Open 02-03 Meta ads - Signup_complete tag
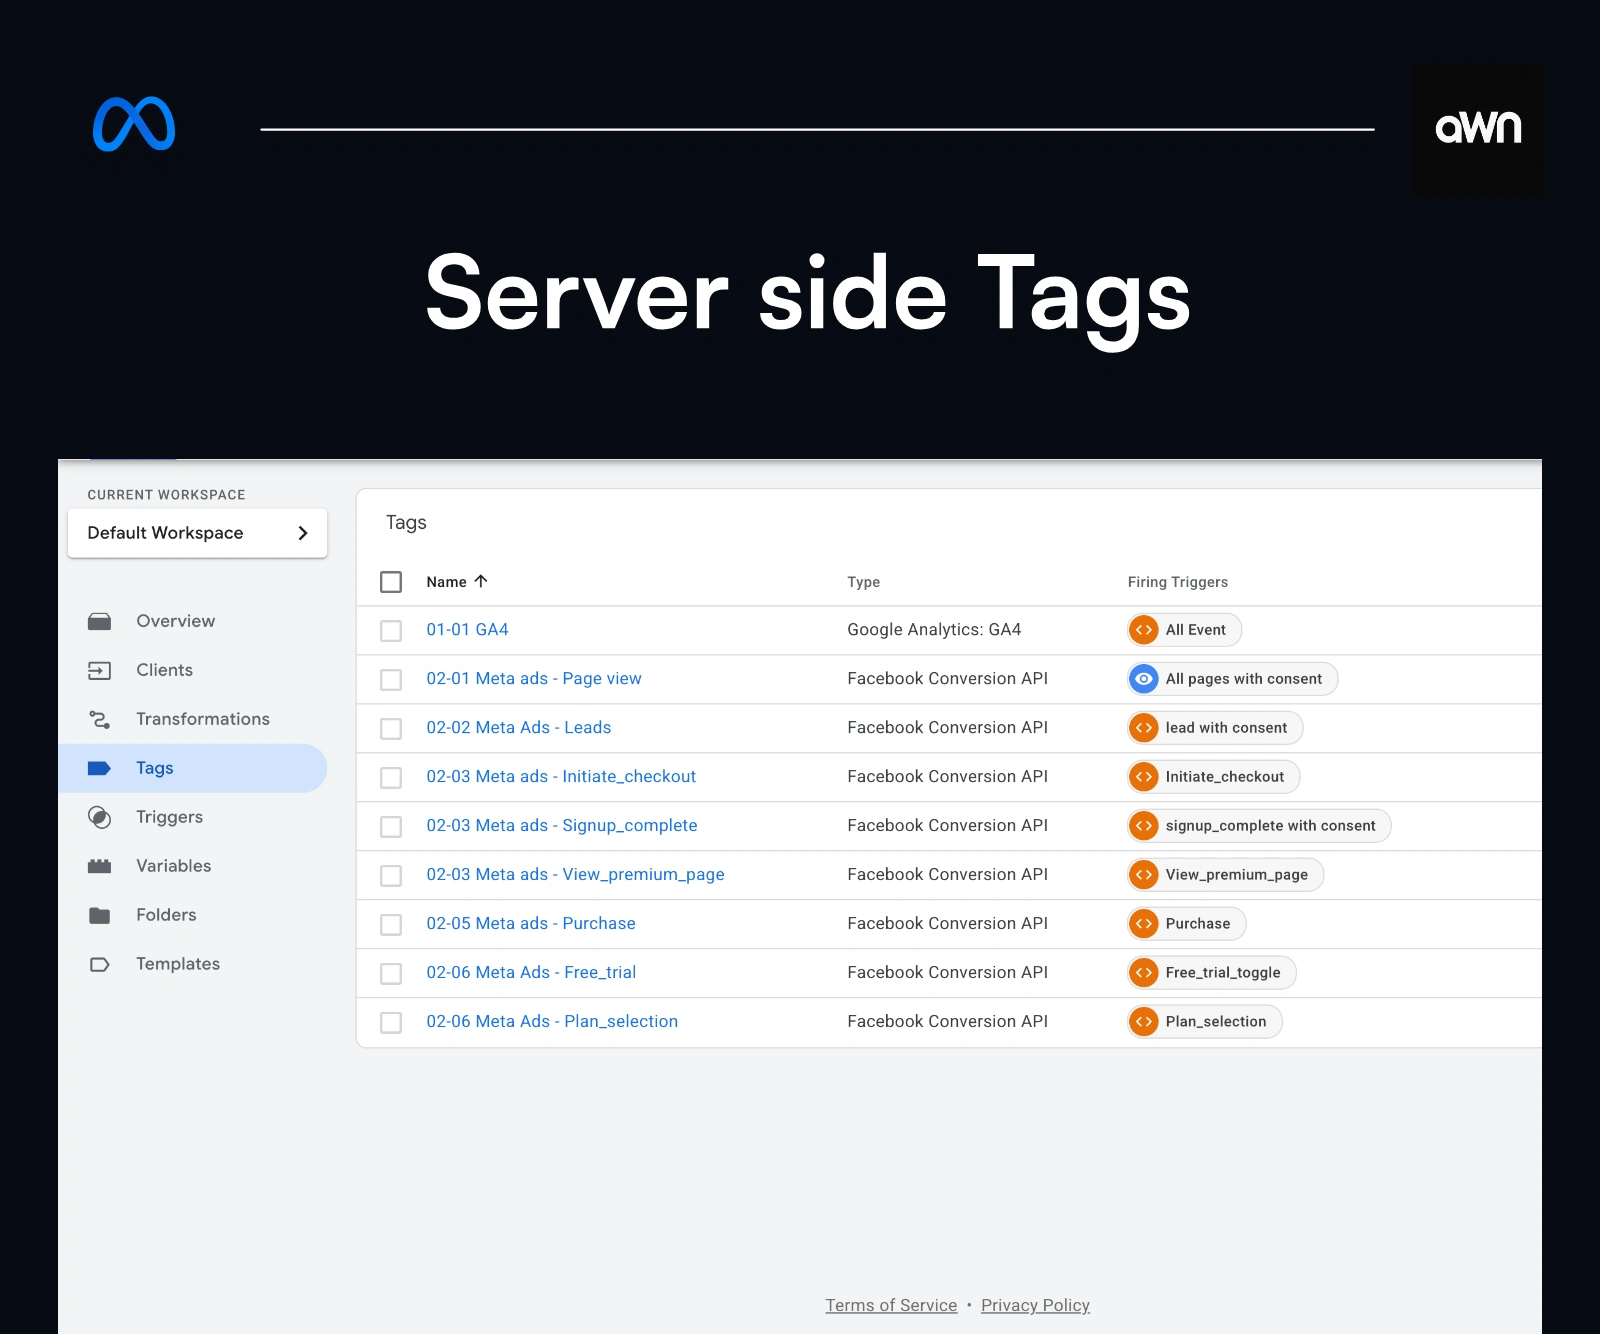The image size is (1600, 1334). click(562, 826)
